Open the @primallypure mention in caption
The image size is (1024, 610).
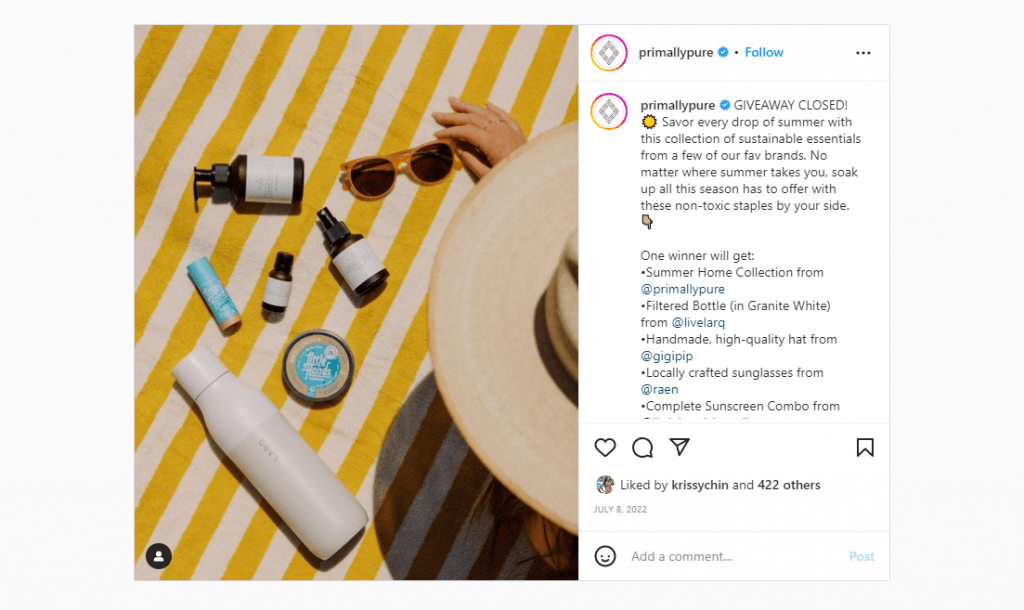pos(682,289)
